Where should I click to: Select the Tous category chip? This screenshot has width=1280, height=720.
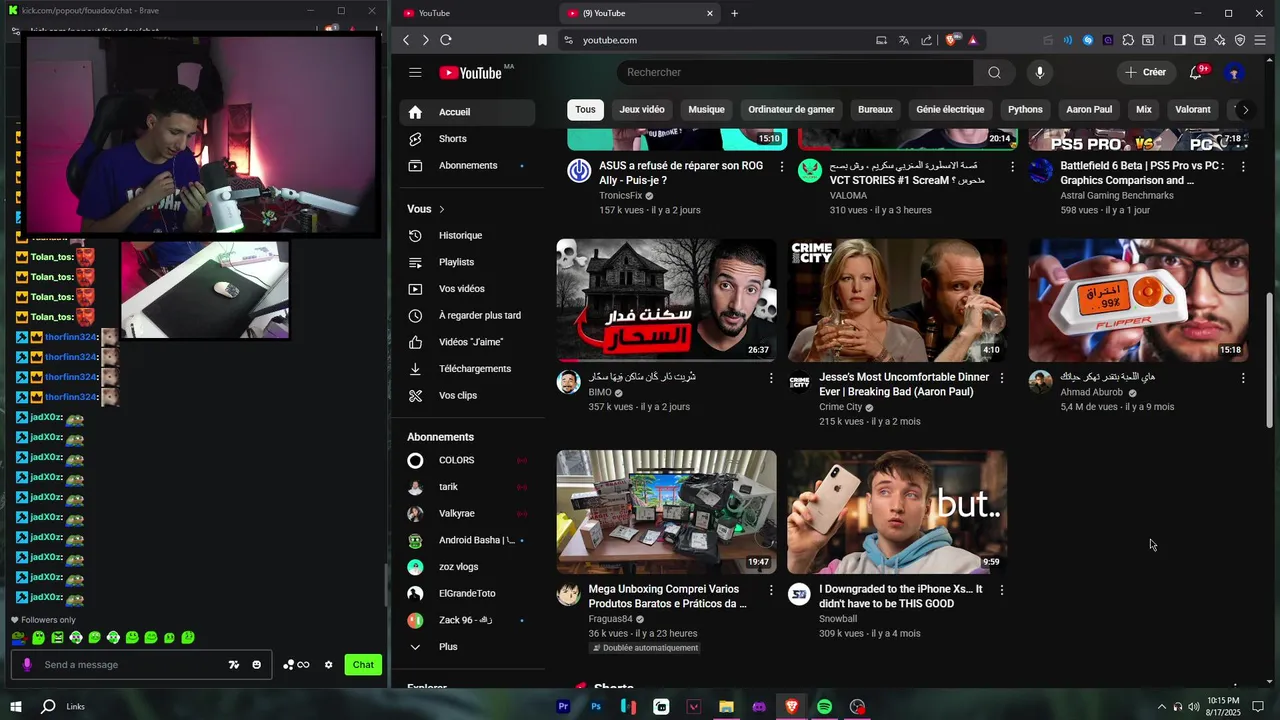coord(585,110)
